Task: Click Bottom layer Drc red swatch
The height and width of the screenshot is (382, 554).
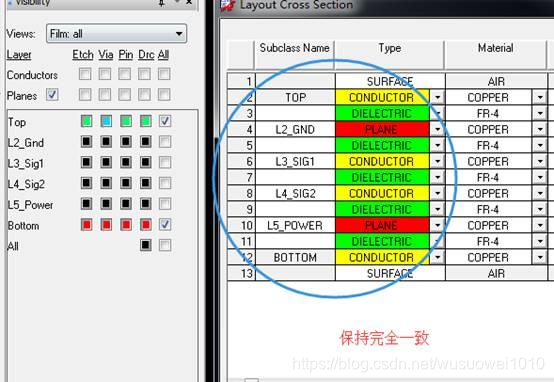Action: point(146,224)
